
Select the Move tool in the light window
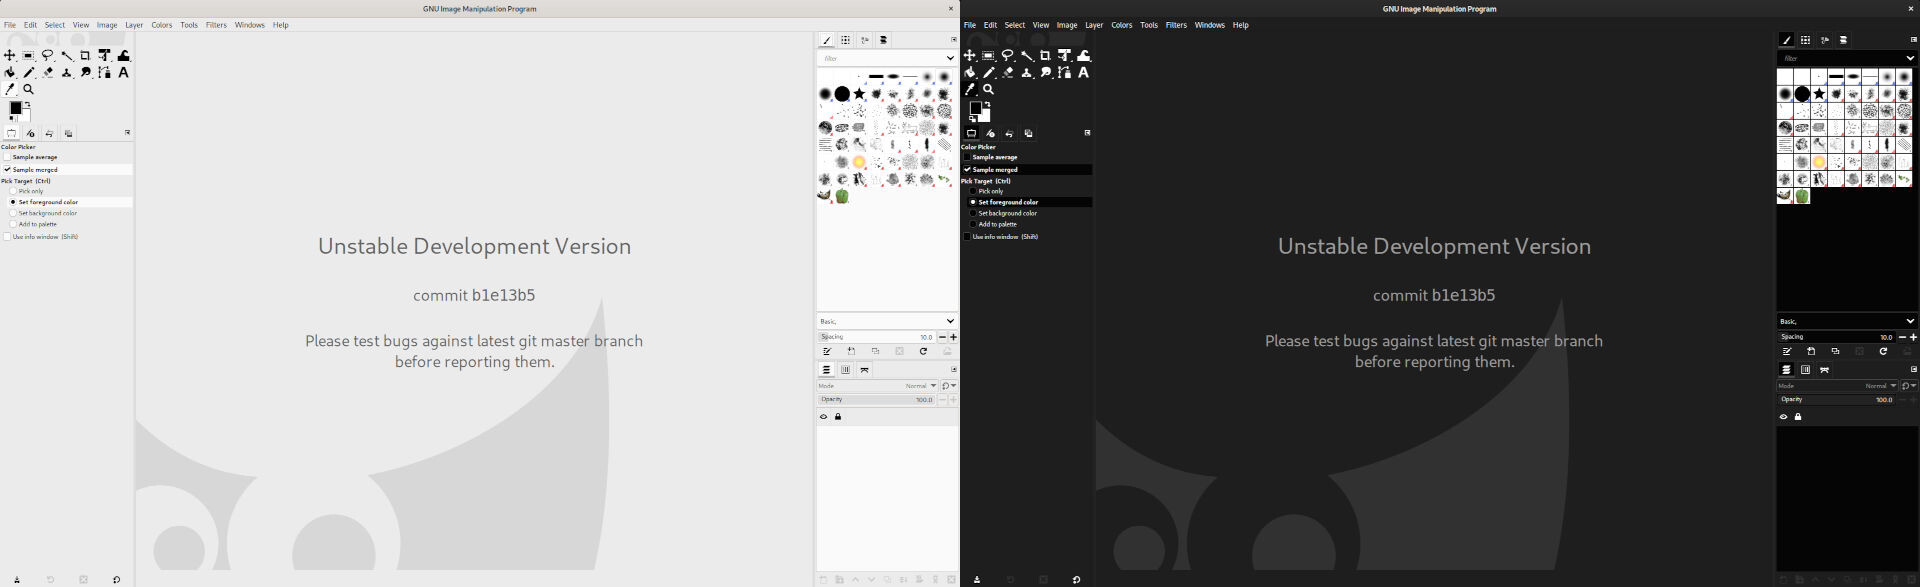click(x=10, y=56)
